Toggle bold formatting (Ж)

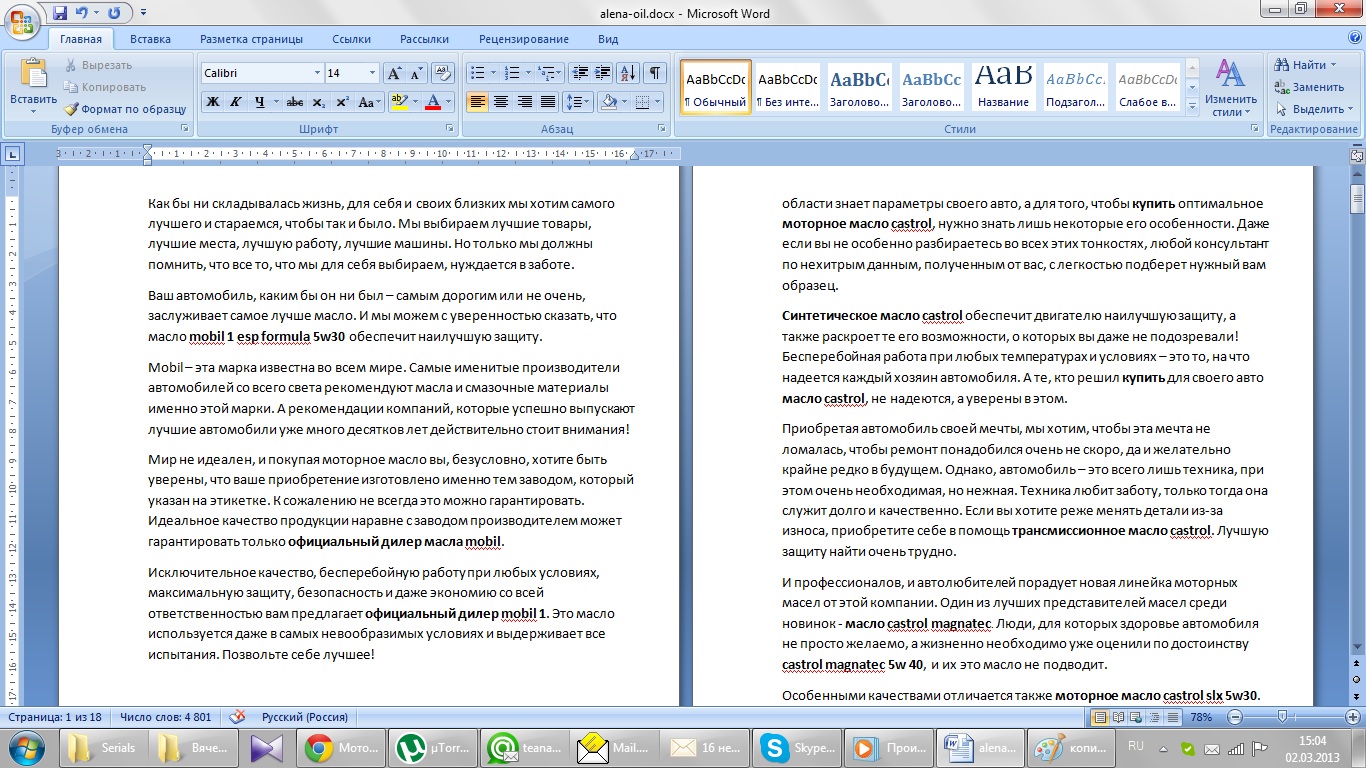click(x=212, y=102)
